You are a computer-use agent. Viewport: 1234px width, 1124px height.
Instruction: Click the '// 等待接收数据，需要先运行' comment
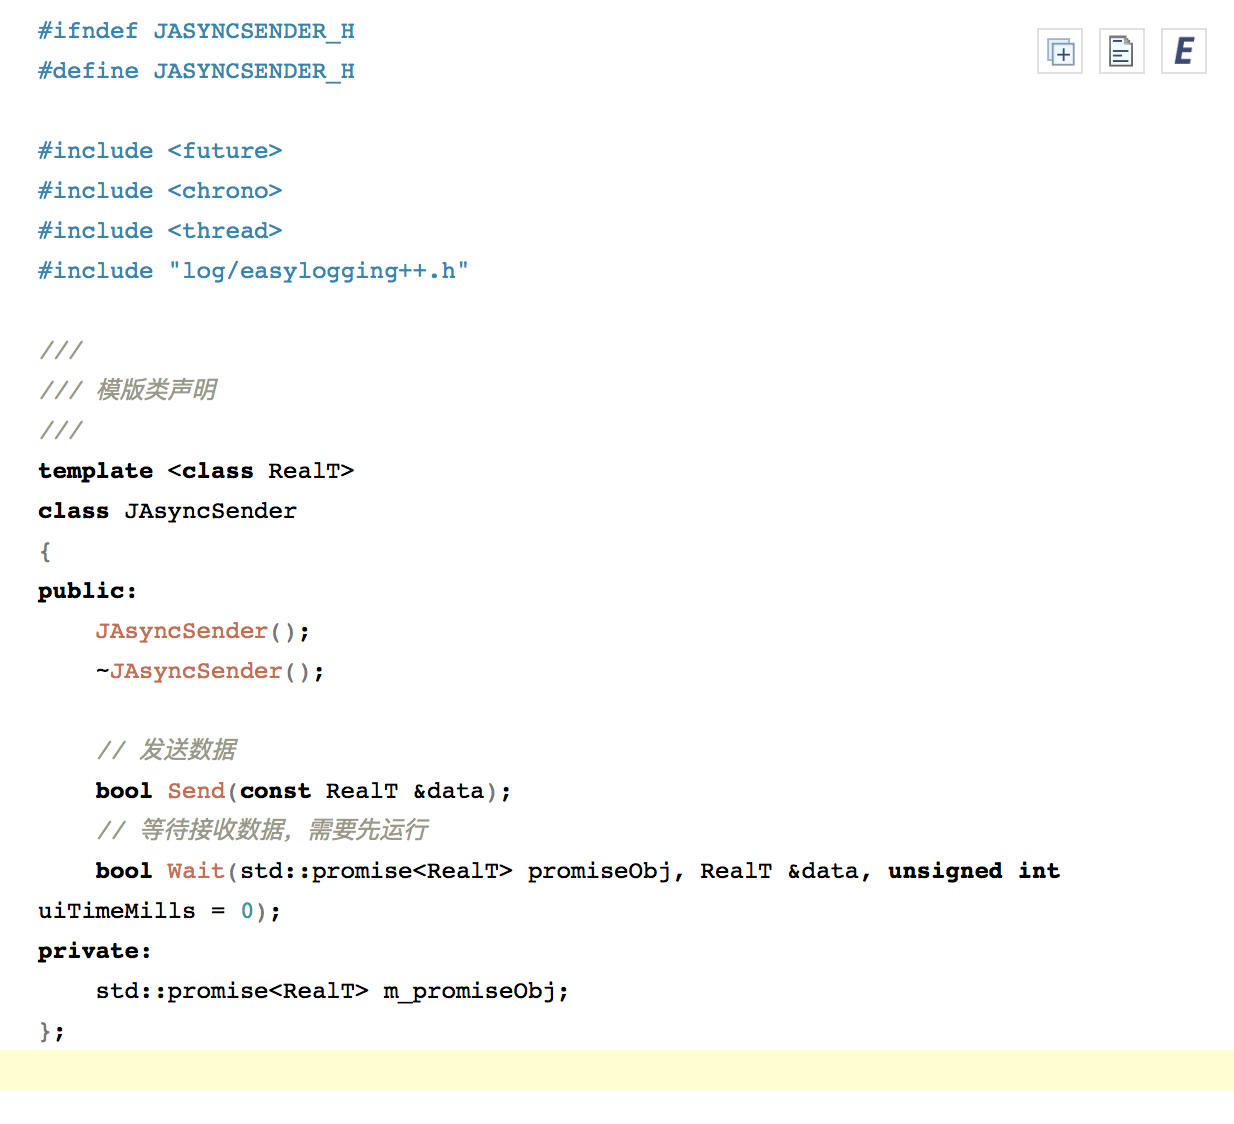[x=263, y=830]
